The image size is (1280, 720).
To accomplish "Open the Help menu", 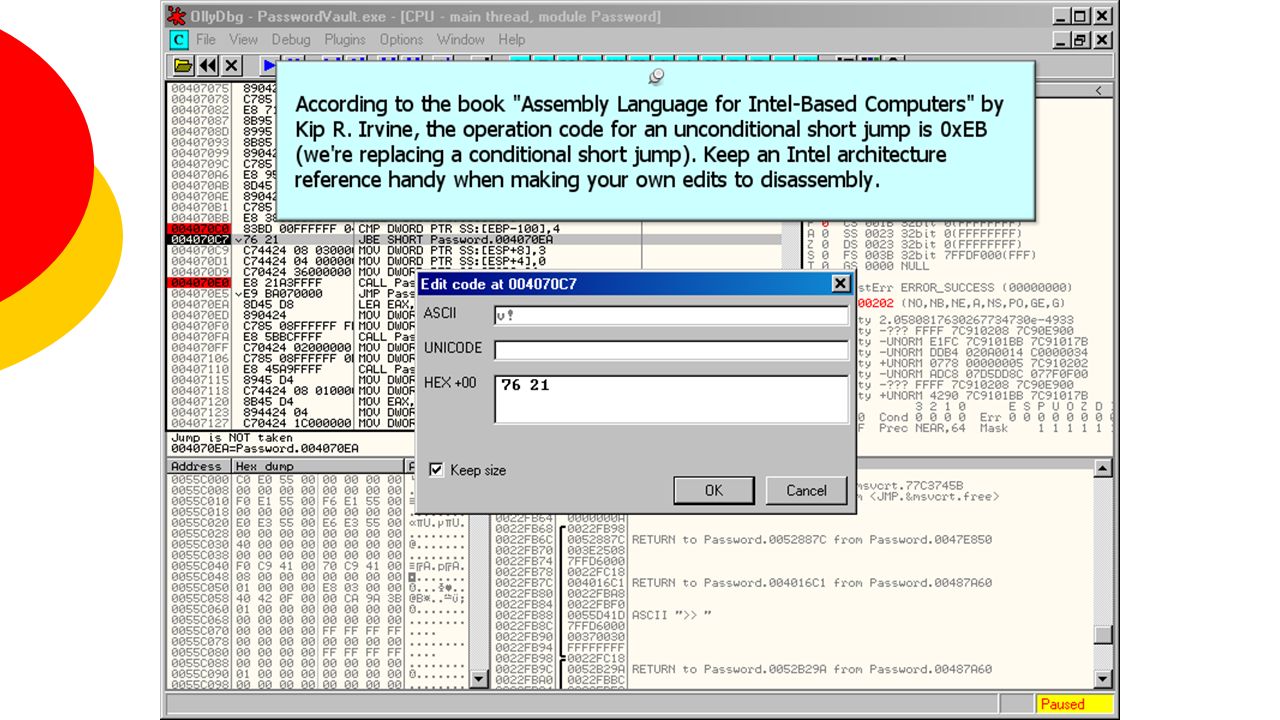I will 512,40.
